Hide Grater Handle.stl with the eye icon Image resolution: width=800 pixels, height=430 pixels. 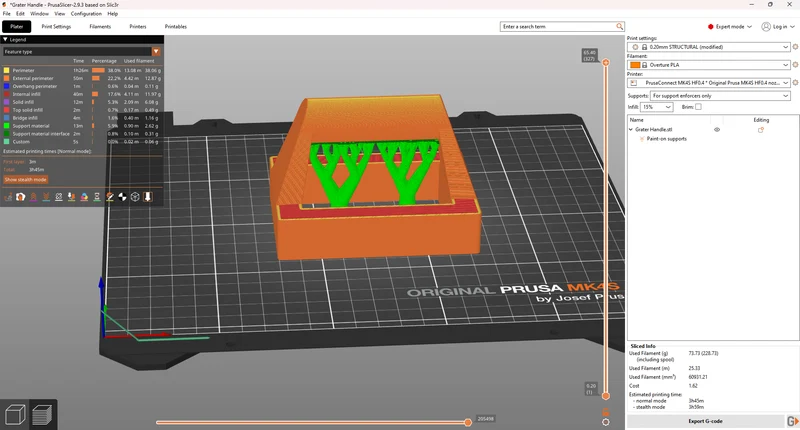pyautogui.click(x=717, y=130)
